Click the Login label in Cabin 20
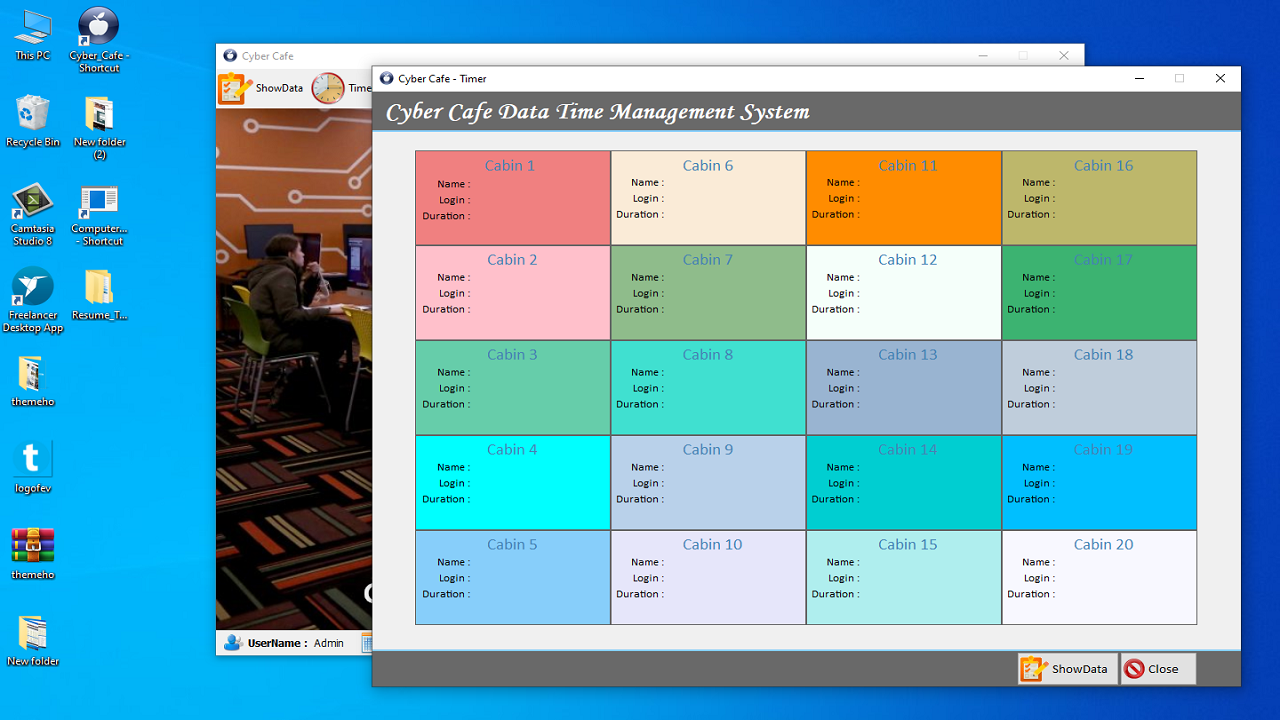This screenshot has width=1280, height=720. (x=1039, y=579)
